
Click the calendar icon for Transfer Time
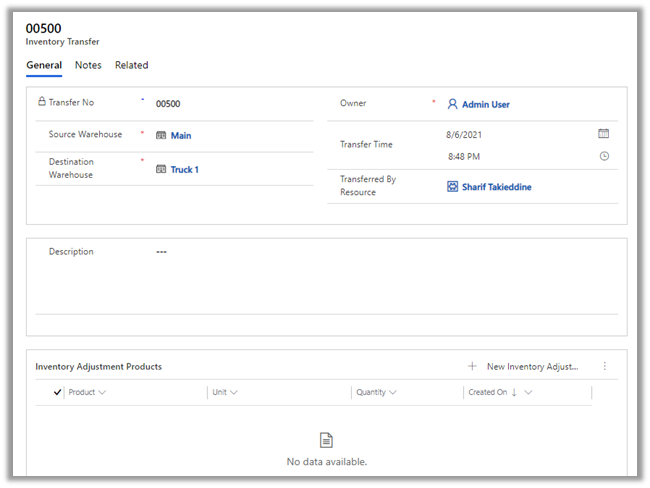coord(603,133)
